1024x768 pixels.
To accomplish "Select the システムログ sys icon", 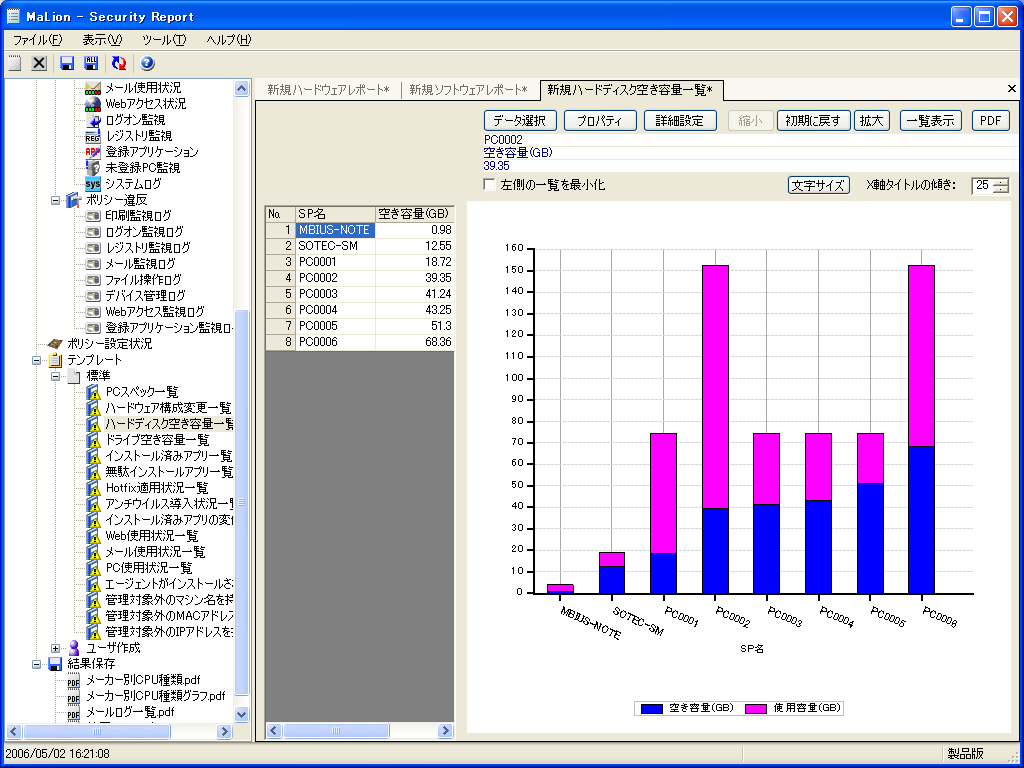I will coord(93,184).
